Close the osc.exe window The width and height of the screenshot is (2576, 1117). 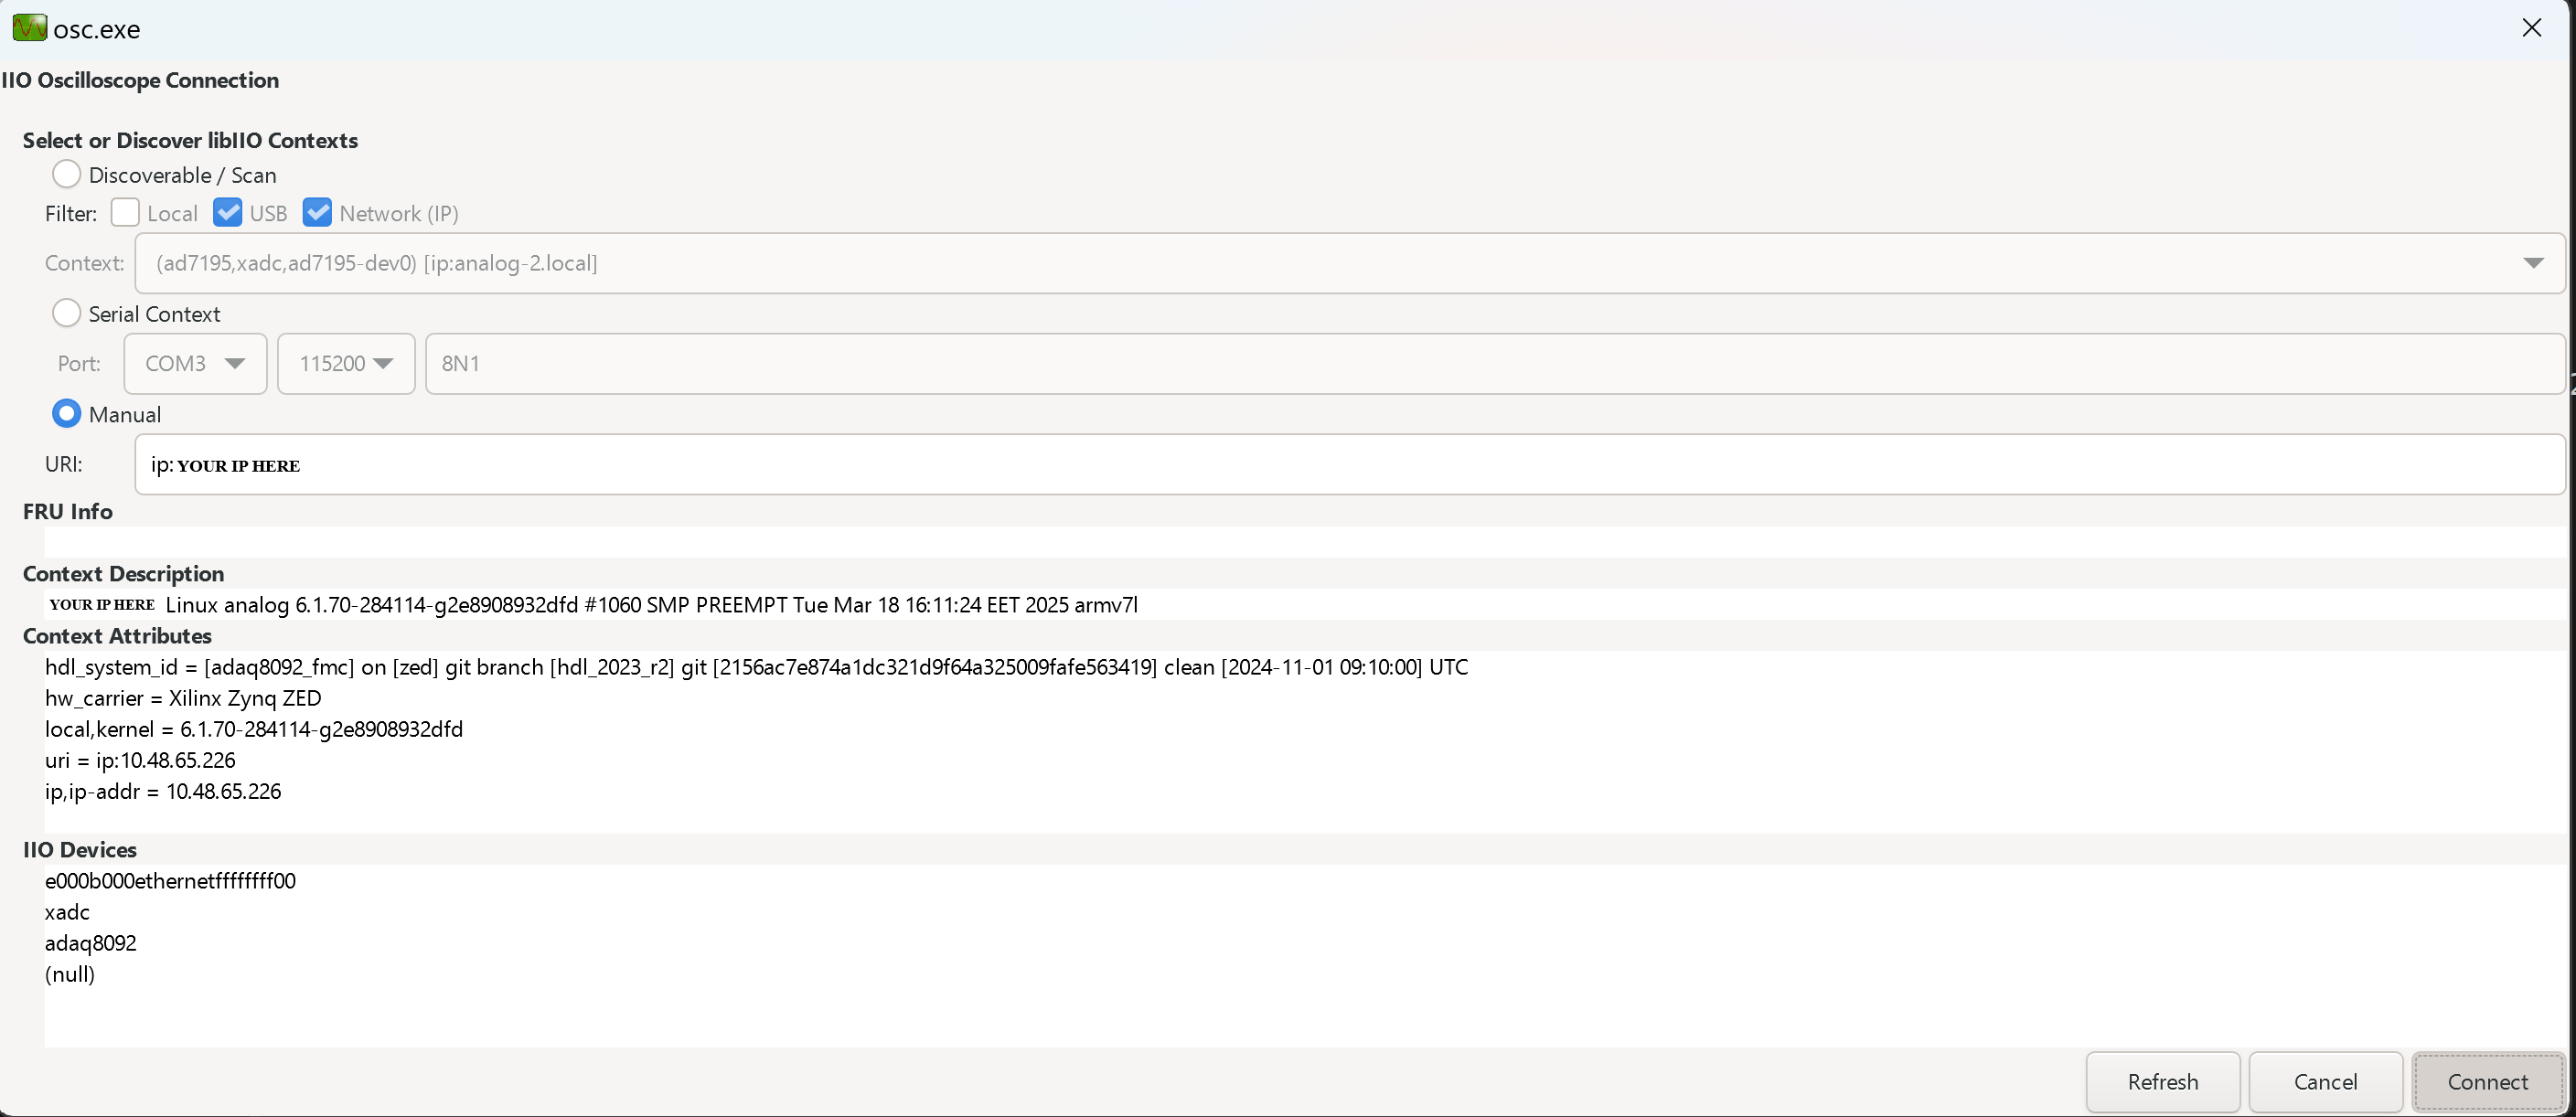click(2531, 28)
